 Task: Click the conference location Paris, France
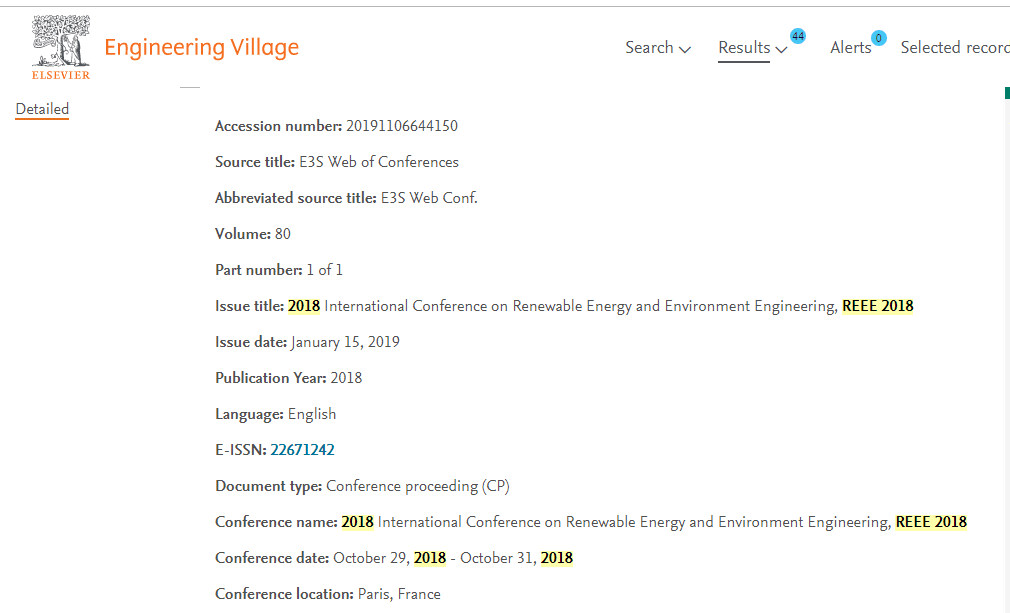pos(399,594)
